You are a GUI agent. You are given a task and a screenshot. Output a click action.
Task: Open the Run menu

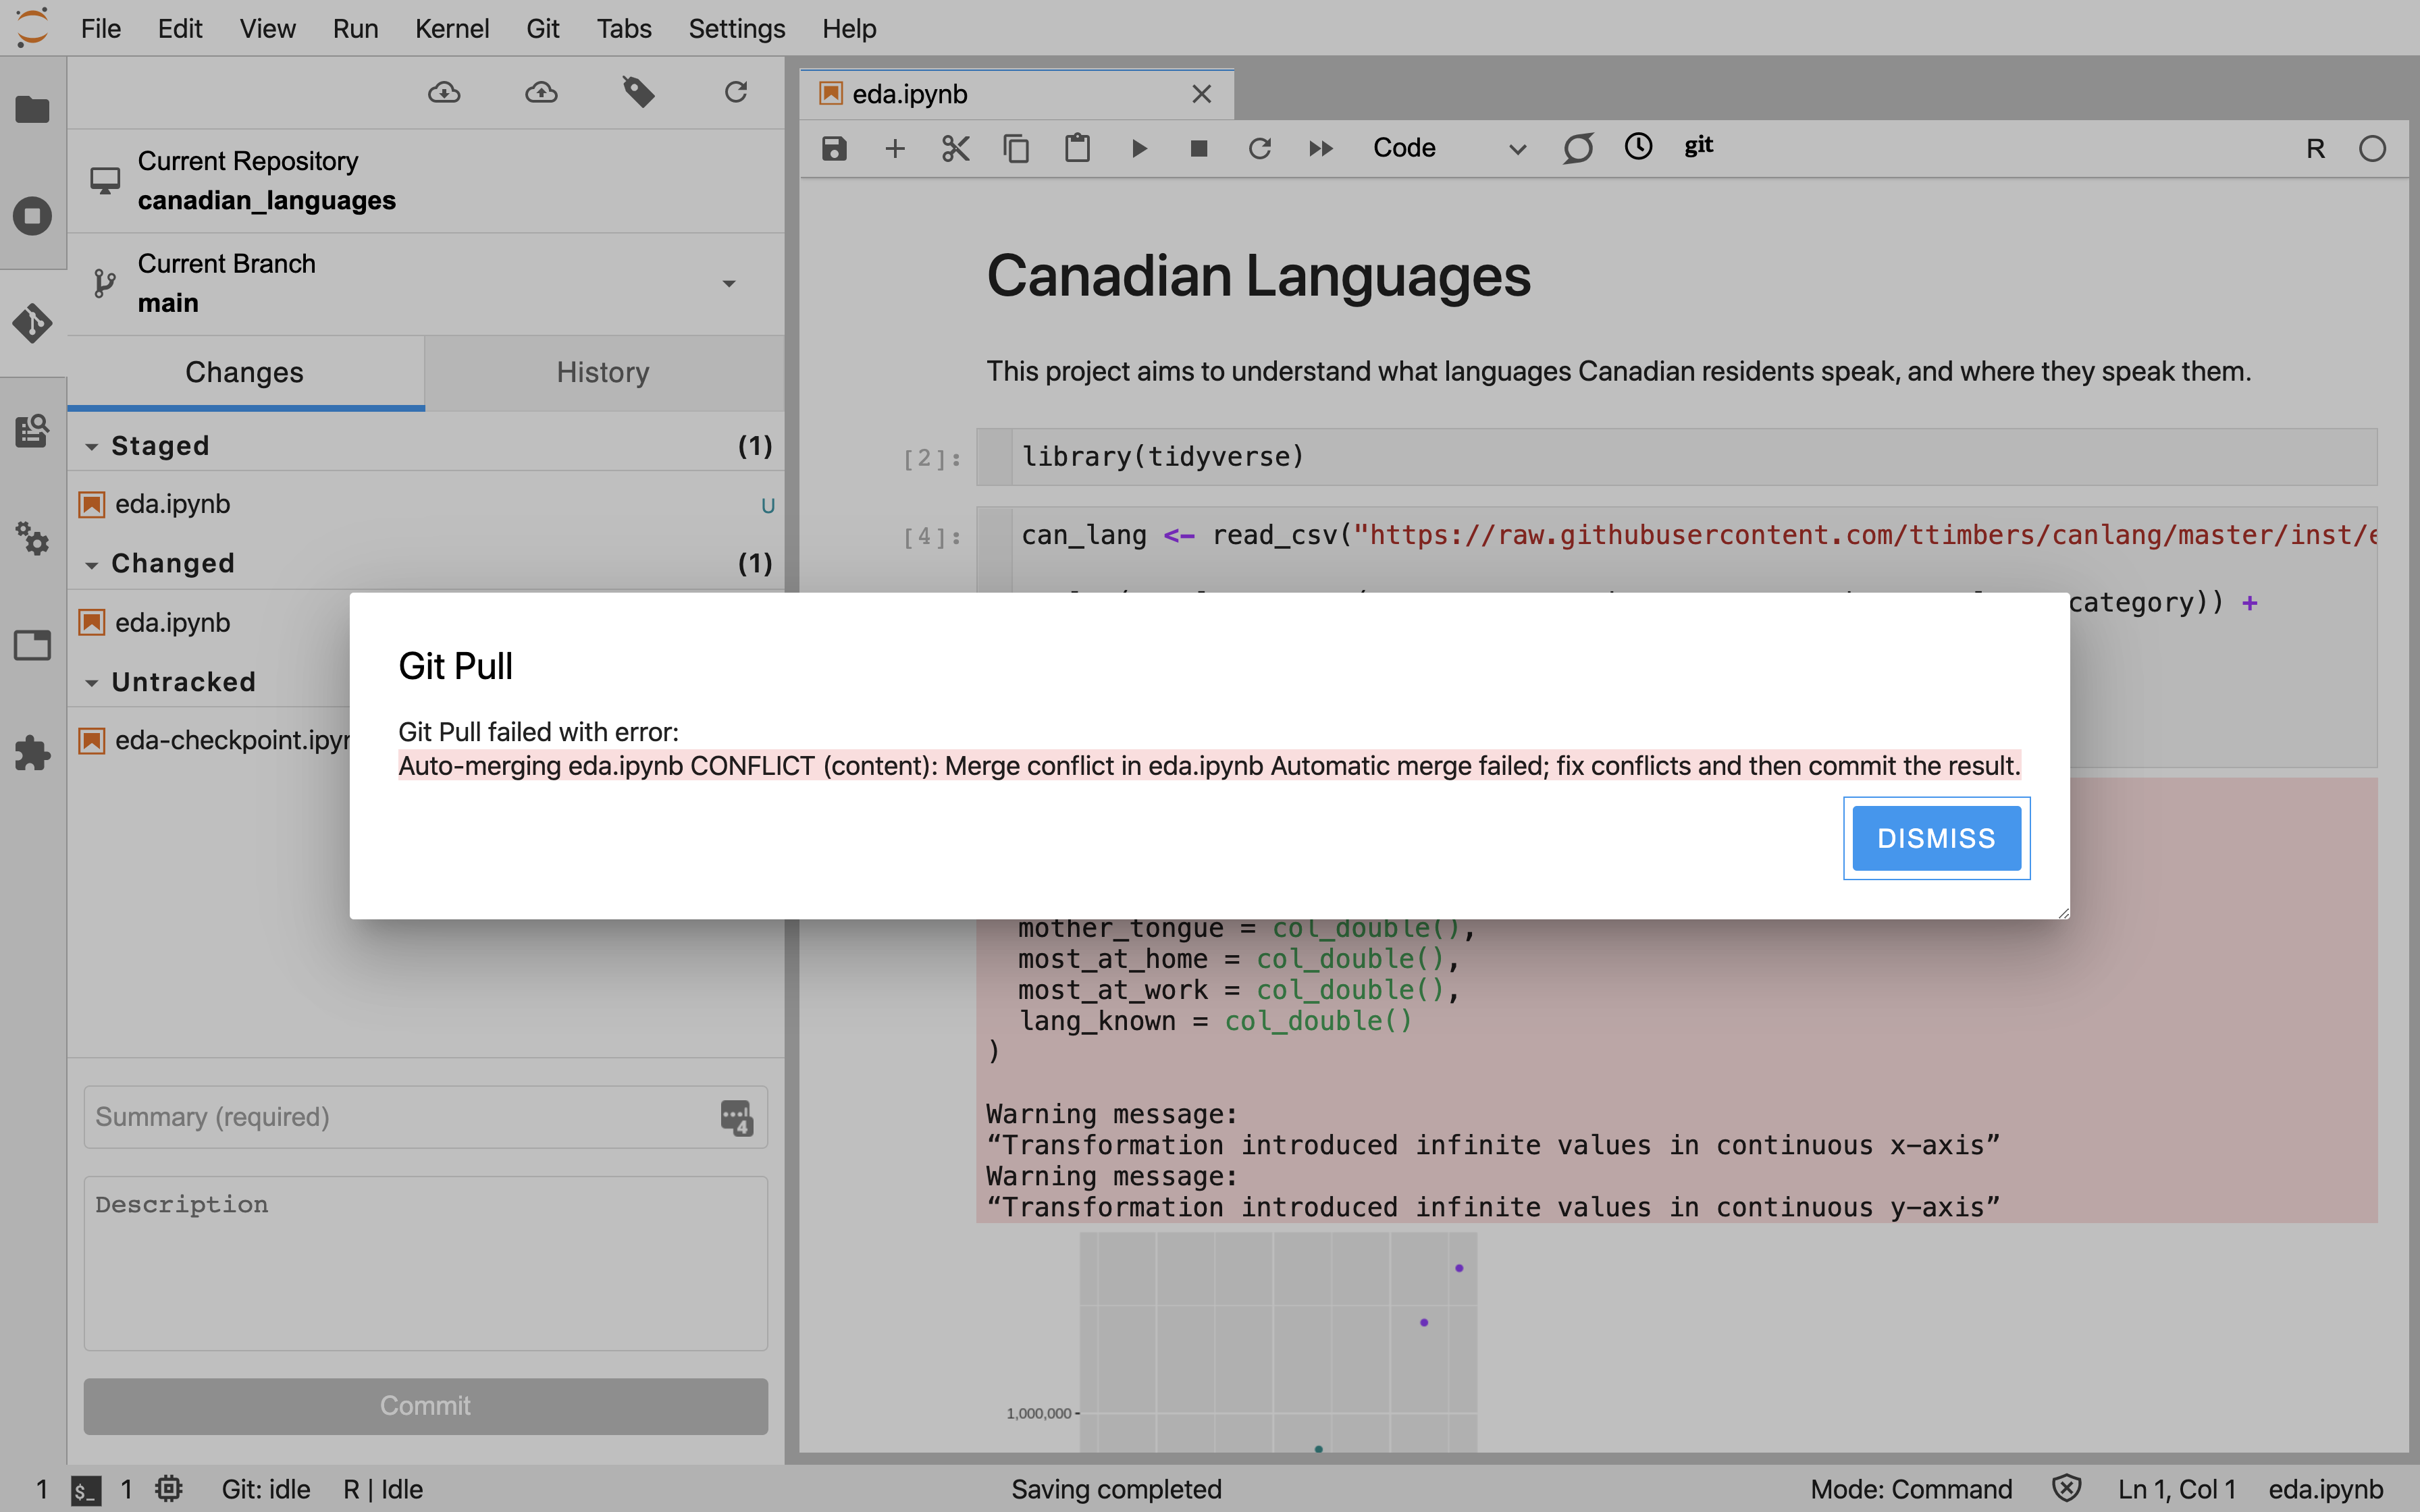(355, 28)
